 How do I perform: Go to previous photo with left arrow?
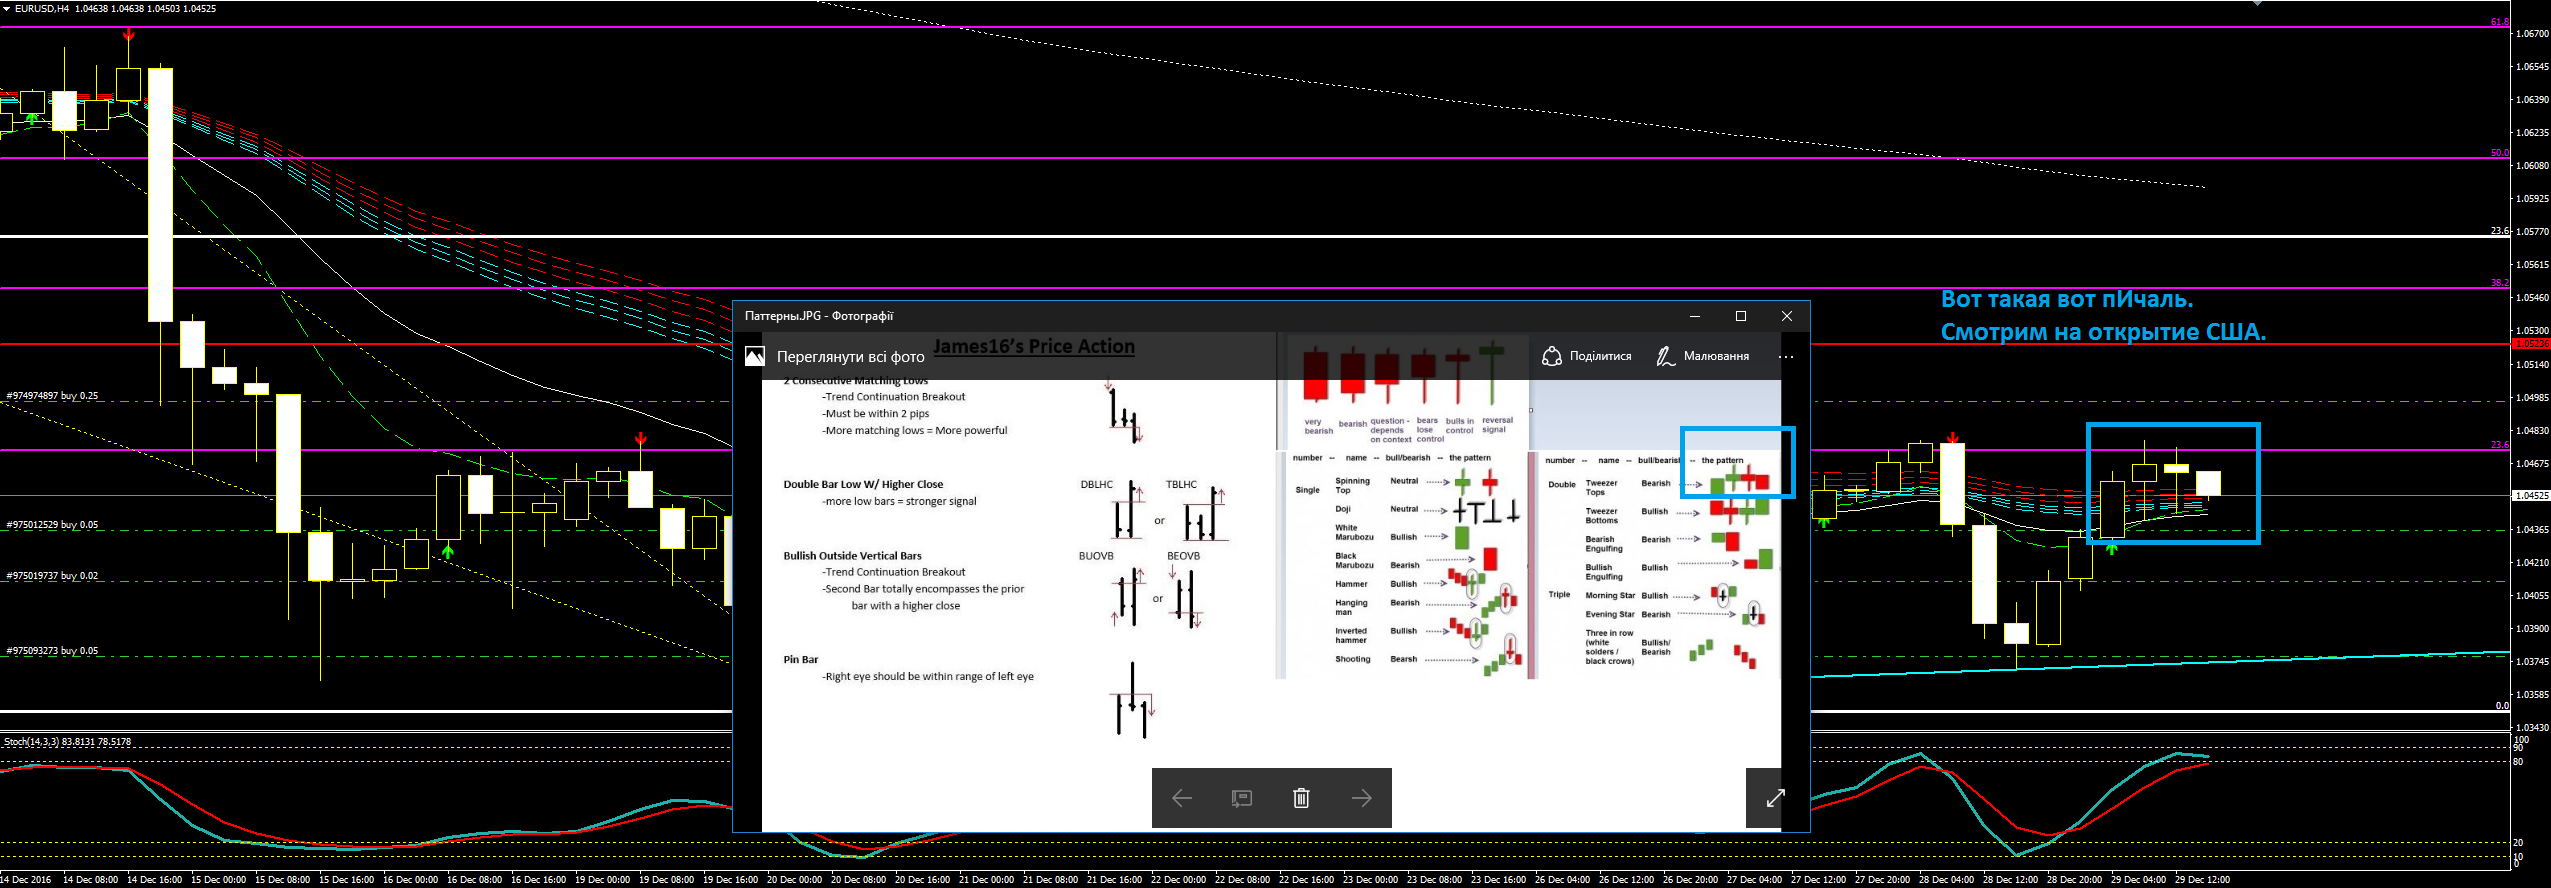click(1182, 798)
